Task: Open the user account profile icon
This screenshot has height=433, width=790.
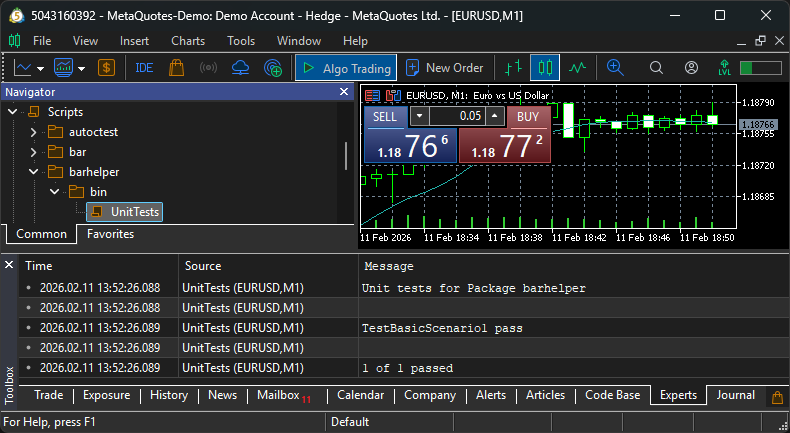Action: point(691,68)
